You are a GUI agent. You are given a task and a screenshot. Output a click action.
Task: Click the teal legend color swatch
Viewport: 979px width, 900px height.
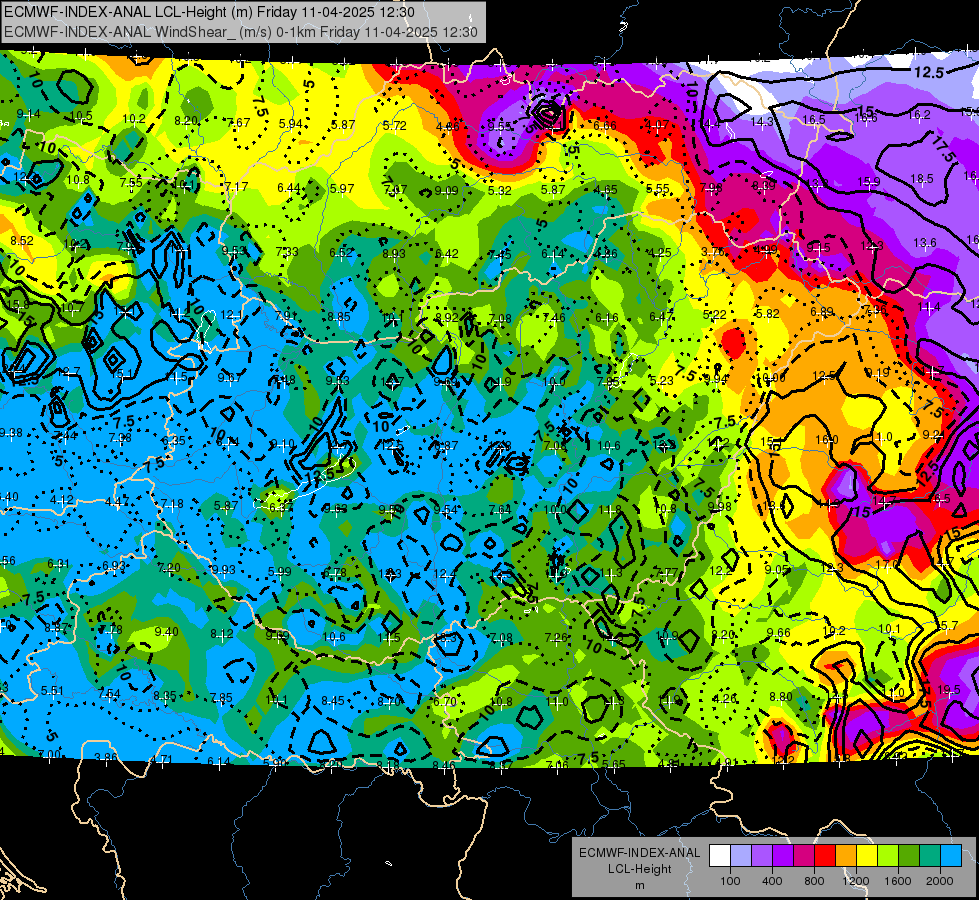(930, 856)
